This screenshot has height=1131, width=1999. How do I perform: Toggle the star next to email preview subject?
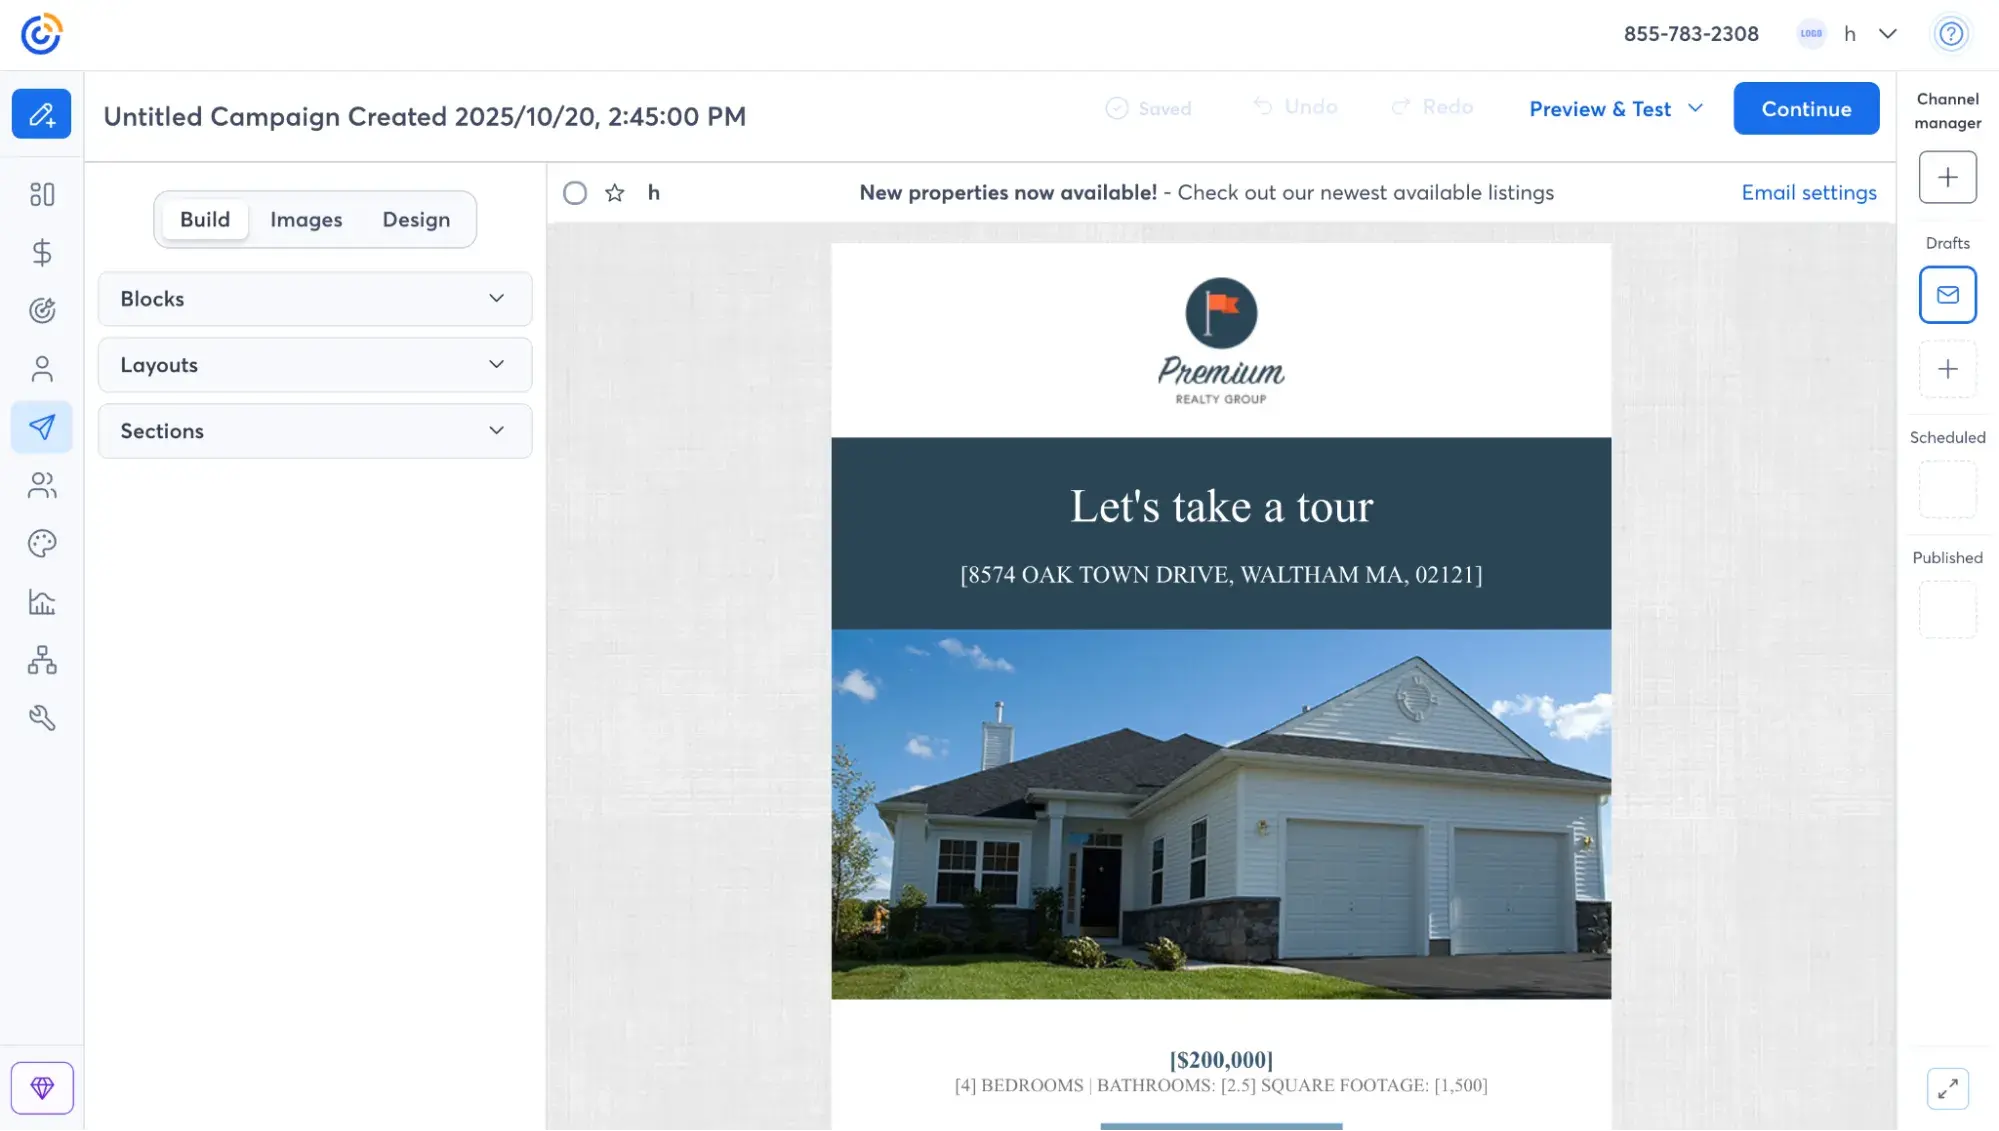click(x=615, y=193)
